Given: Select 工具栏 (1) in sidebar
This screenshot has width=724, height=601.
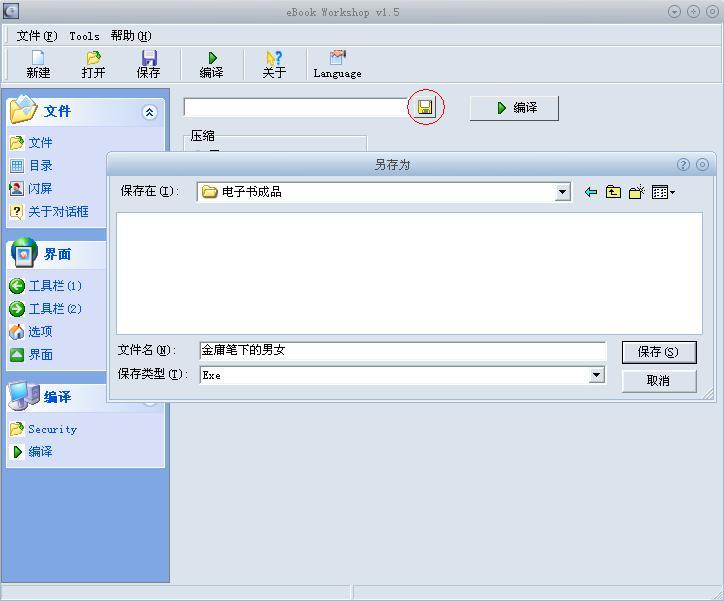Looking at the screenshot, I should (x=45, y=286).
